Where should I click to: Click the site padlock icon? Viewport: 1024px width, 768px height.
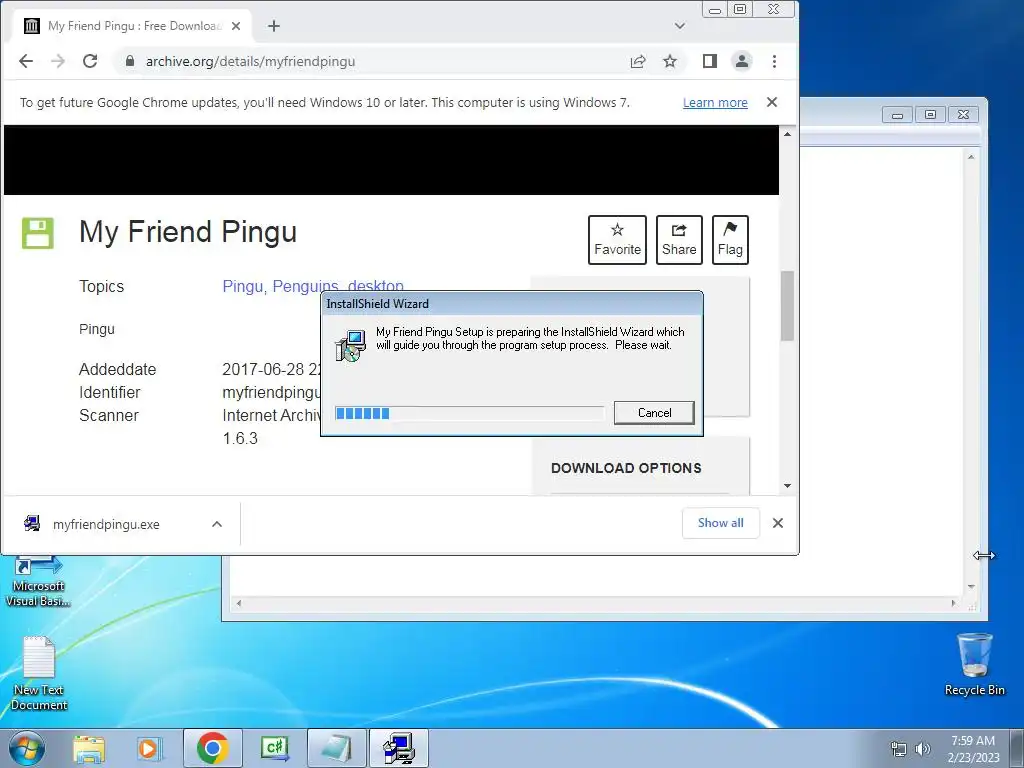(130, 61)
